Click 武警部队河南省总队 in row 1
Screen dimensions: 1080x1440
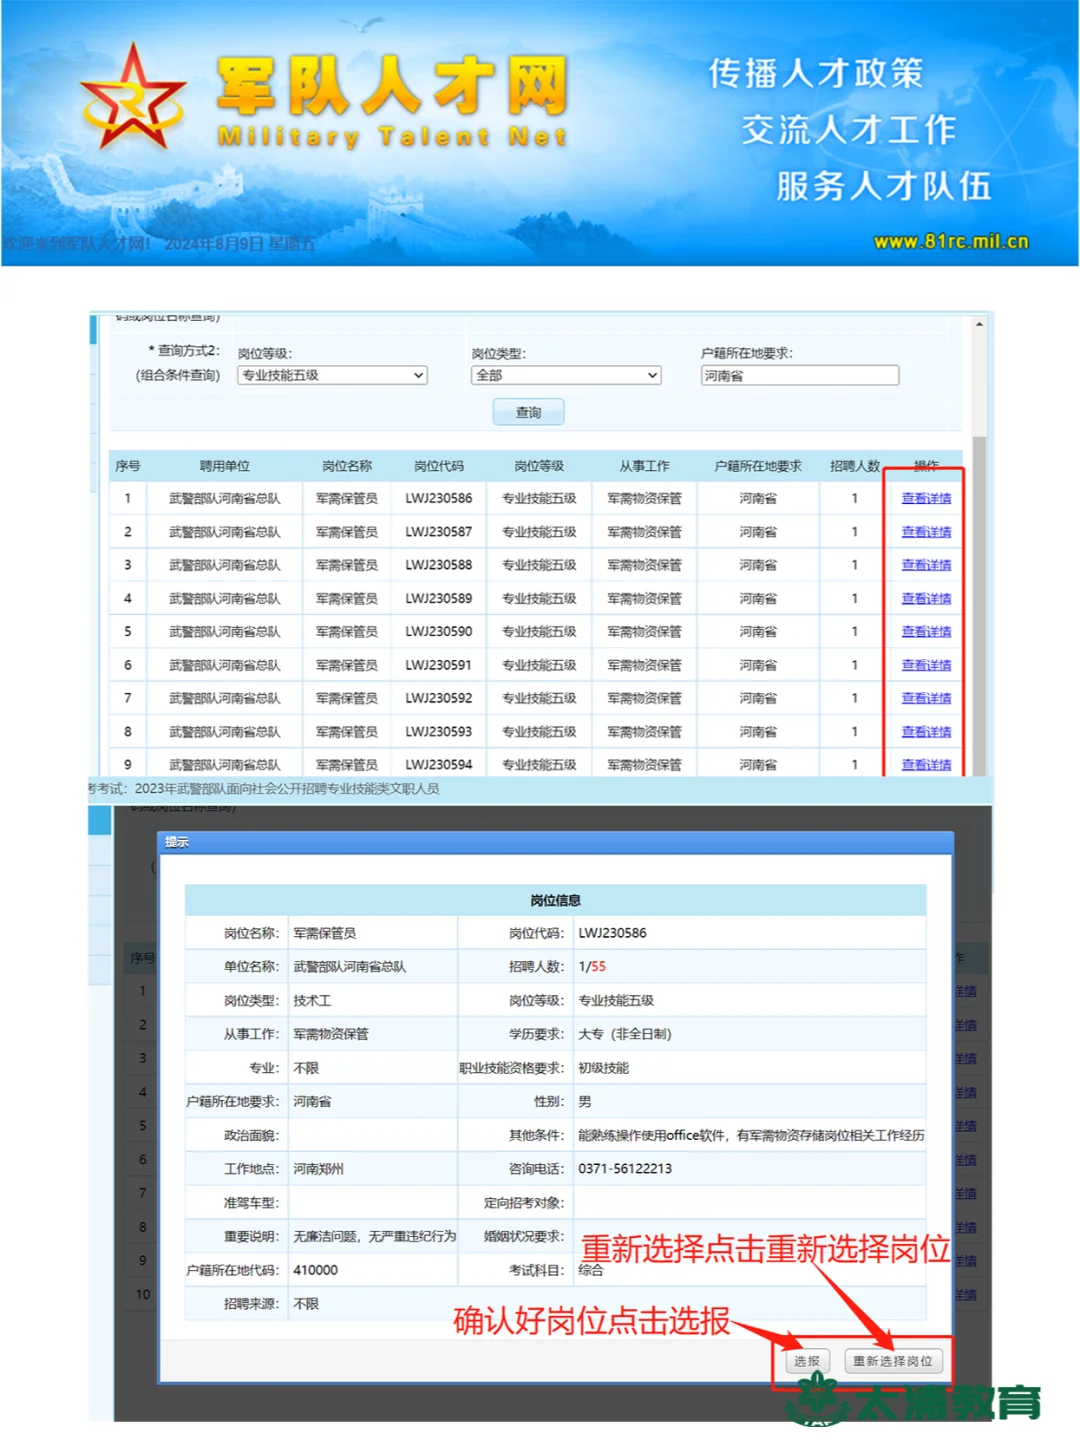[224, 498]
